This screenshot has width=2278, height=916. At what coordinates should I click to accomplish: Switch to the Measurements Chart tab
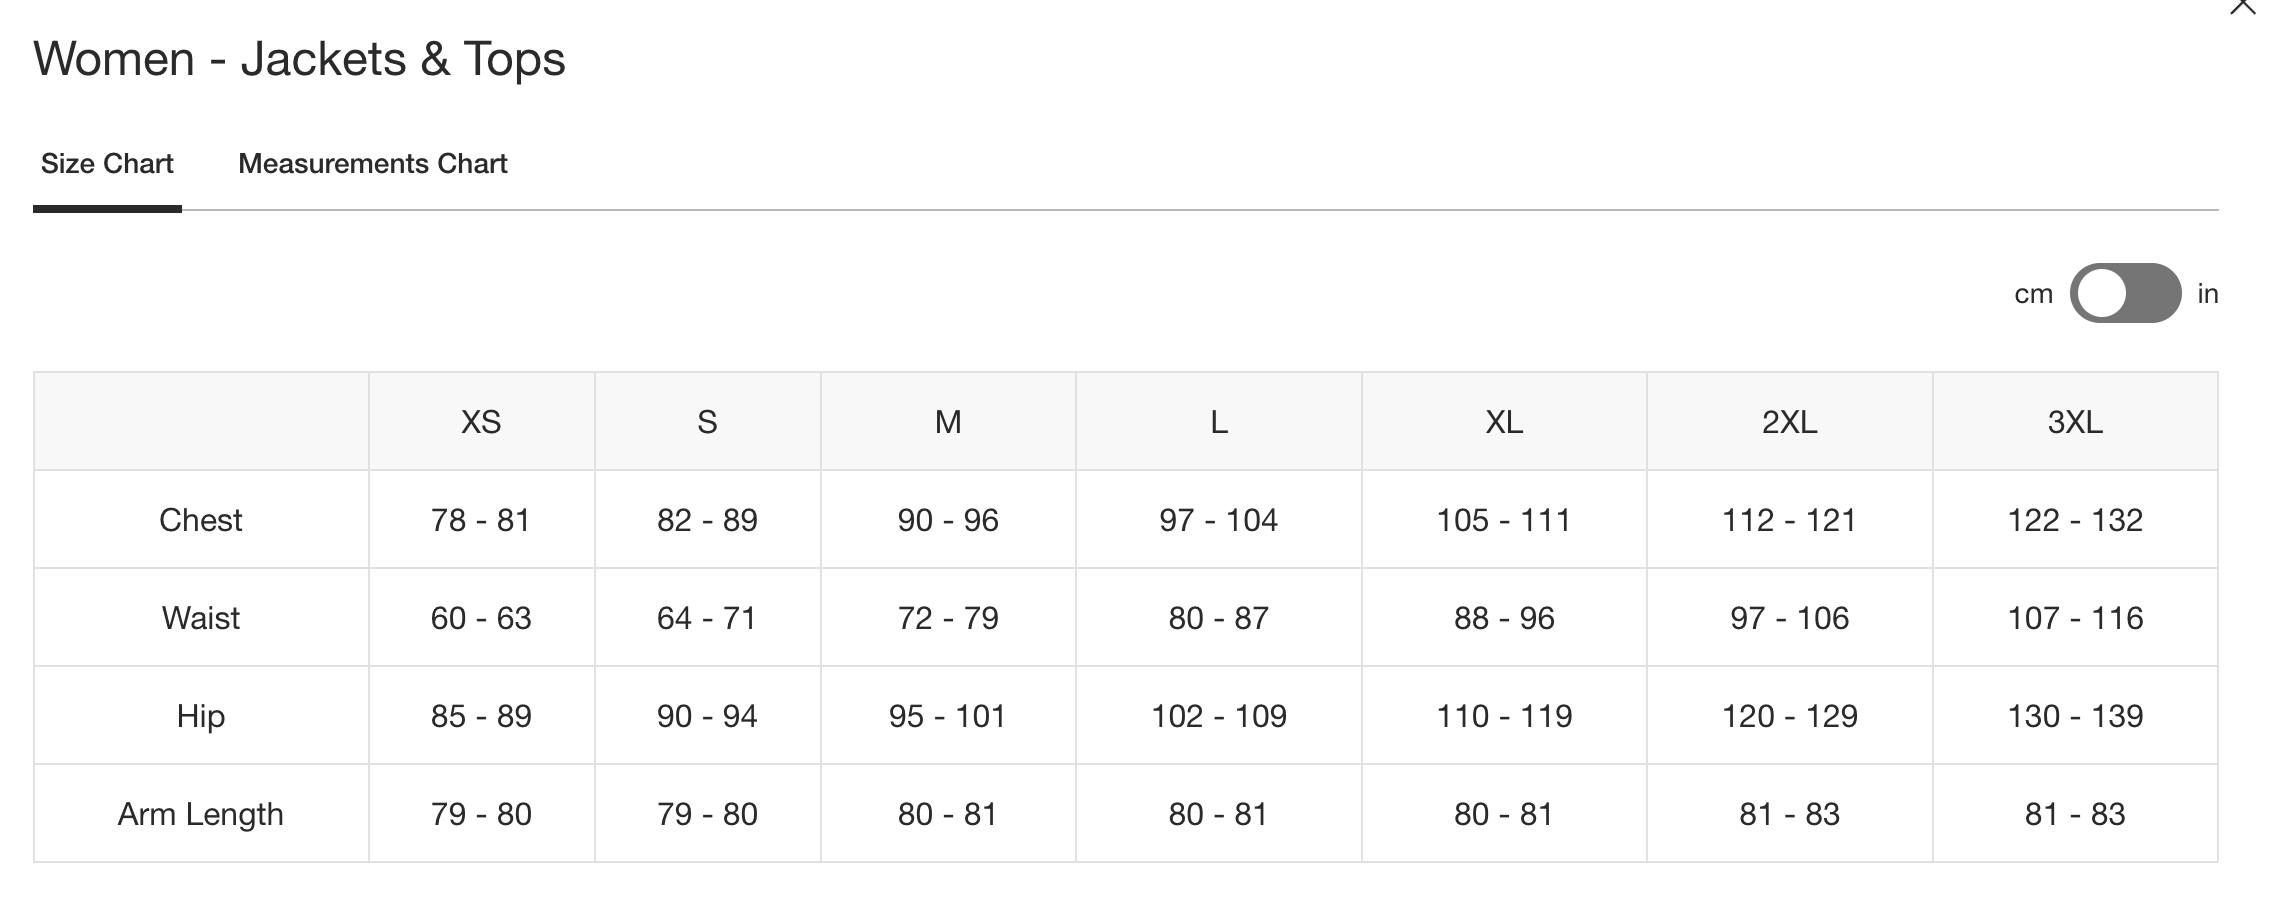pos(372,164)
